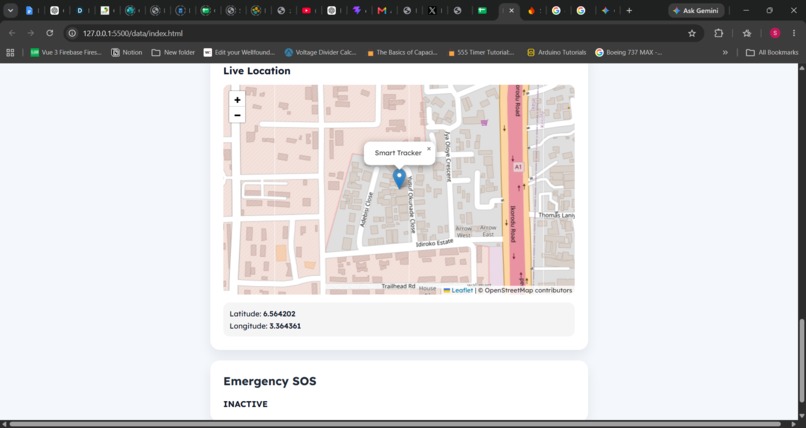The image size is (806, 428).
Task: Select the longitude value 3.364361
Action: click(x=285, y=326)
